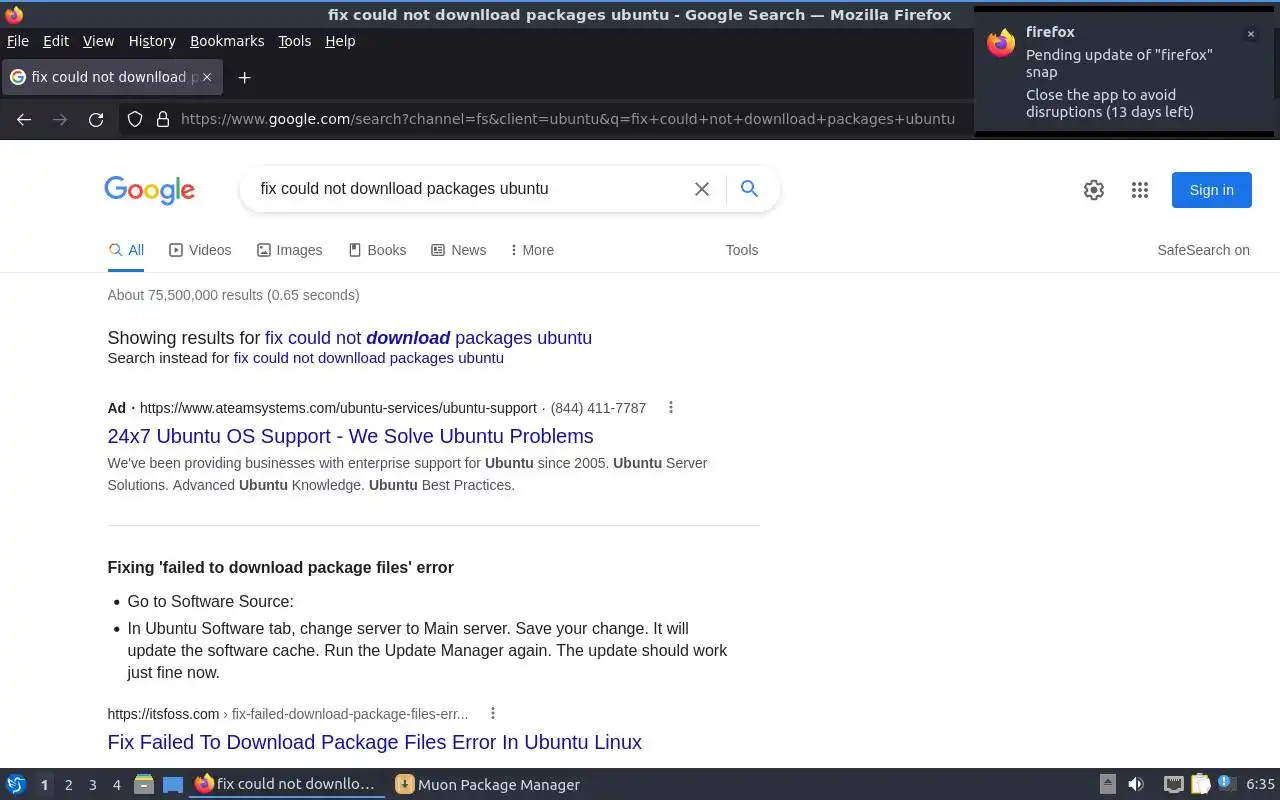Click the 'About 75,500,000 results' text
The image size is (1280, 800).
[x=233, y=295]
